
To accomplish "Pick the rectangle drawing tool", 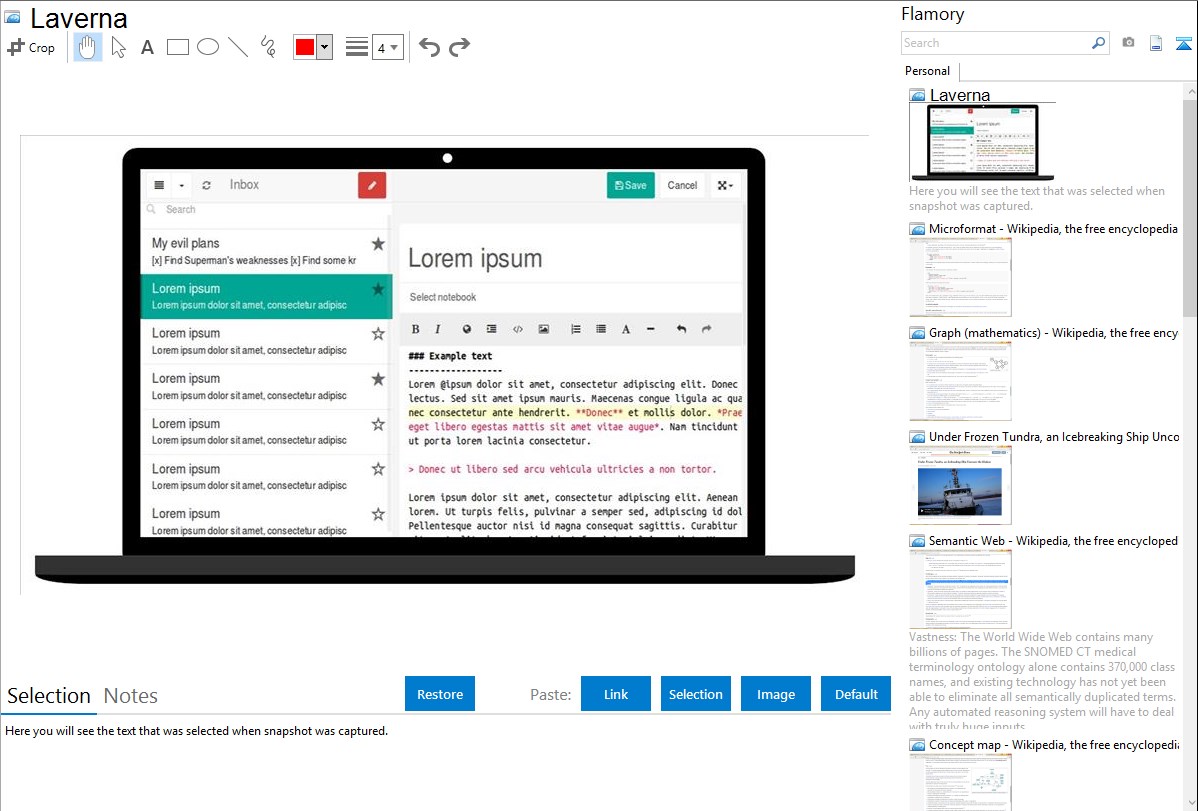I will tap(177, 47).
